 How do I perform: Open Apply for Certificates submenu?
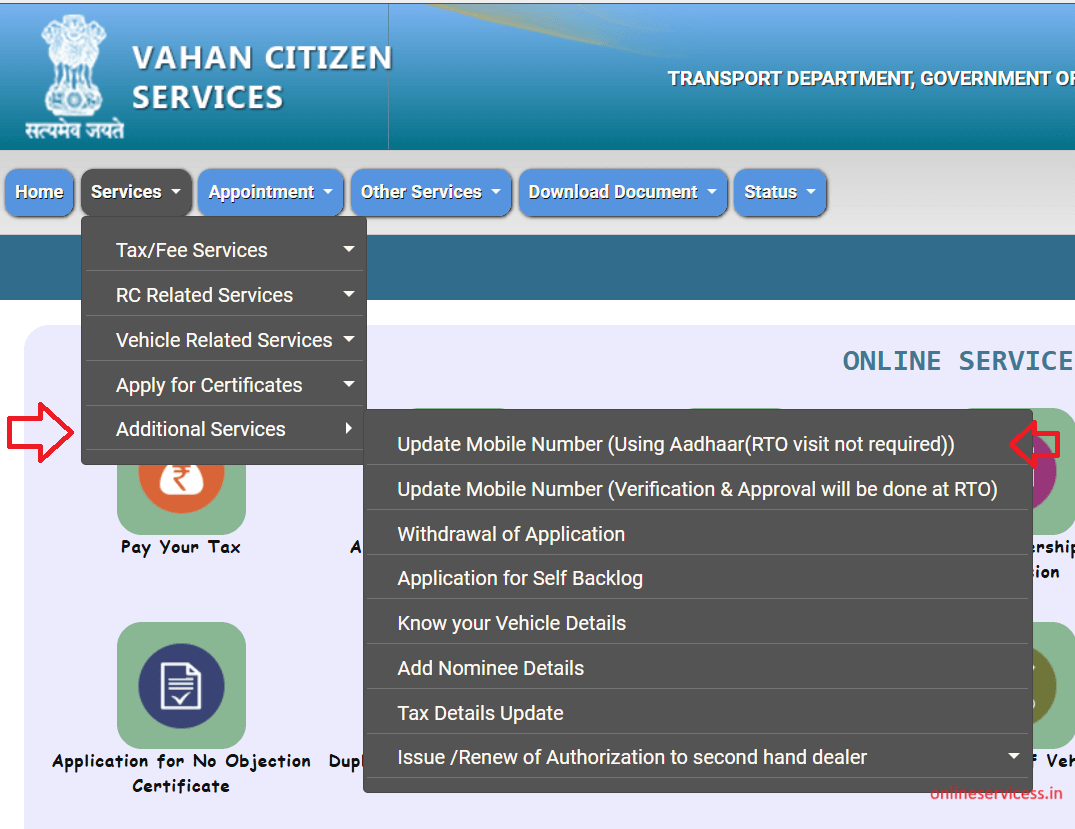224,385
